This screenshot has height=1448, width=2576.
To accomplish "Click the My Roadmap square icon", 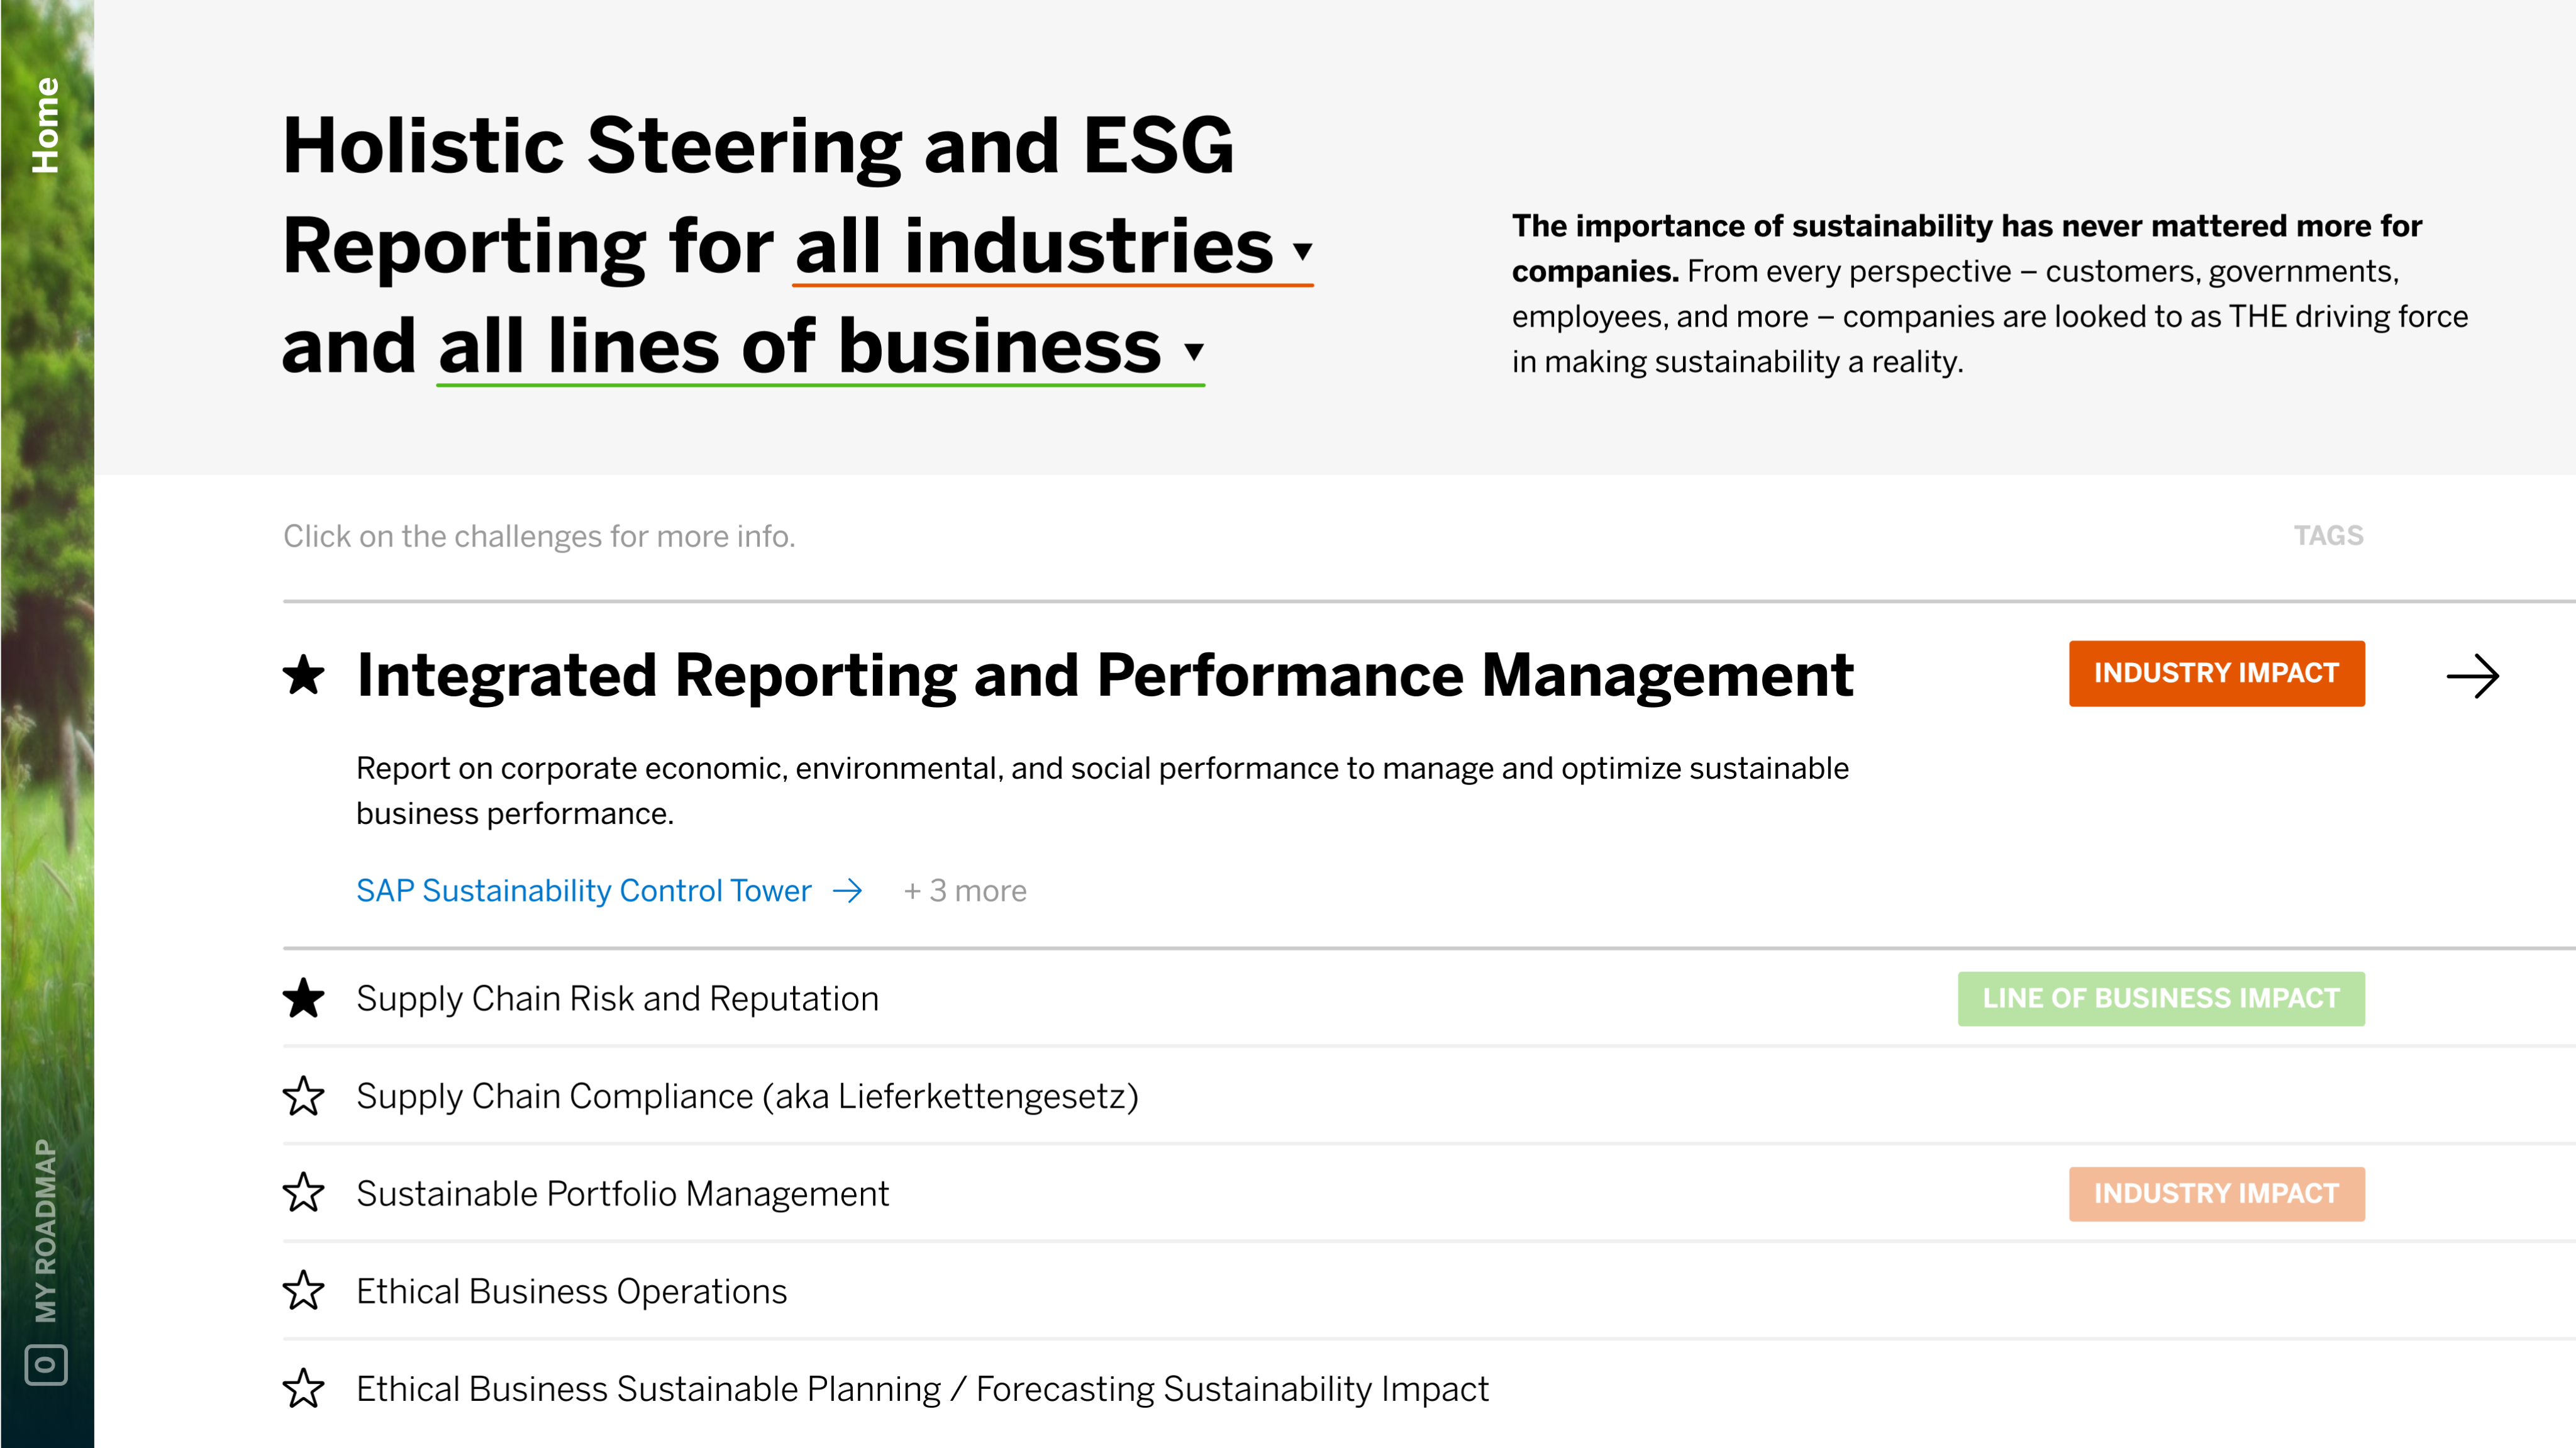I will pos(45,1365).
